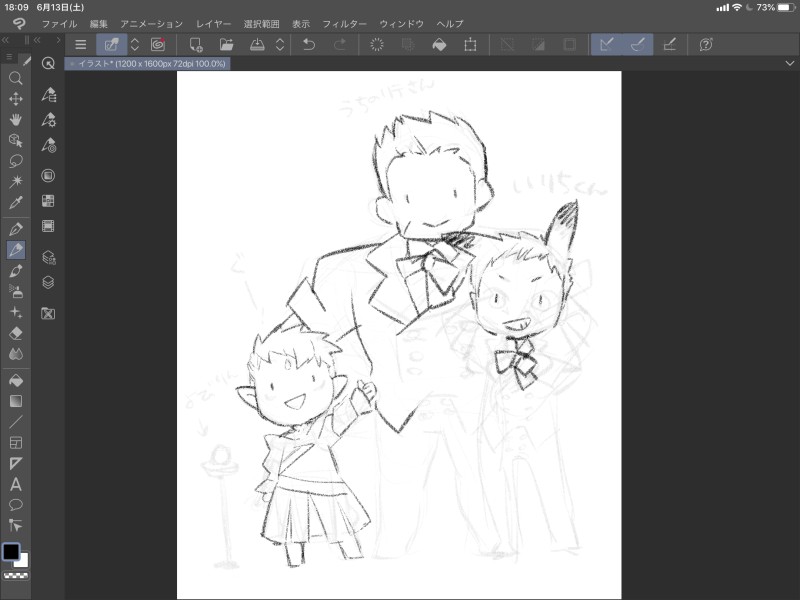Open the tool palette menu icon
800x600 pixels.
click(x=9, y=57)
